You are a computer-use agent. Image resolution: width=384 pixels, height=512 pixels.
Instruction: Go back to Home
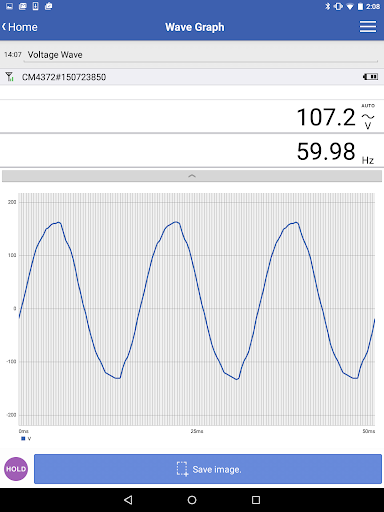coord(20,27)
